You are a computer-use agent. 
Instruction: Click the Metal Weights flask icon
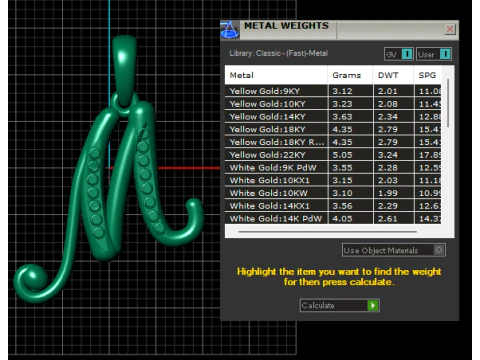[x=229, y=30]
